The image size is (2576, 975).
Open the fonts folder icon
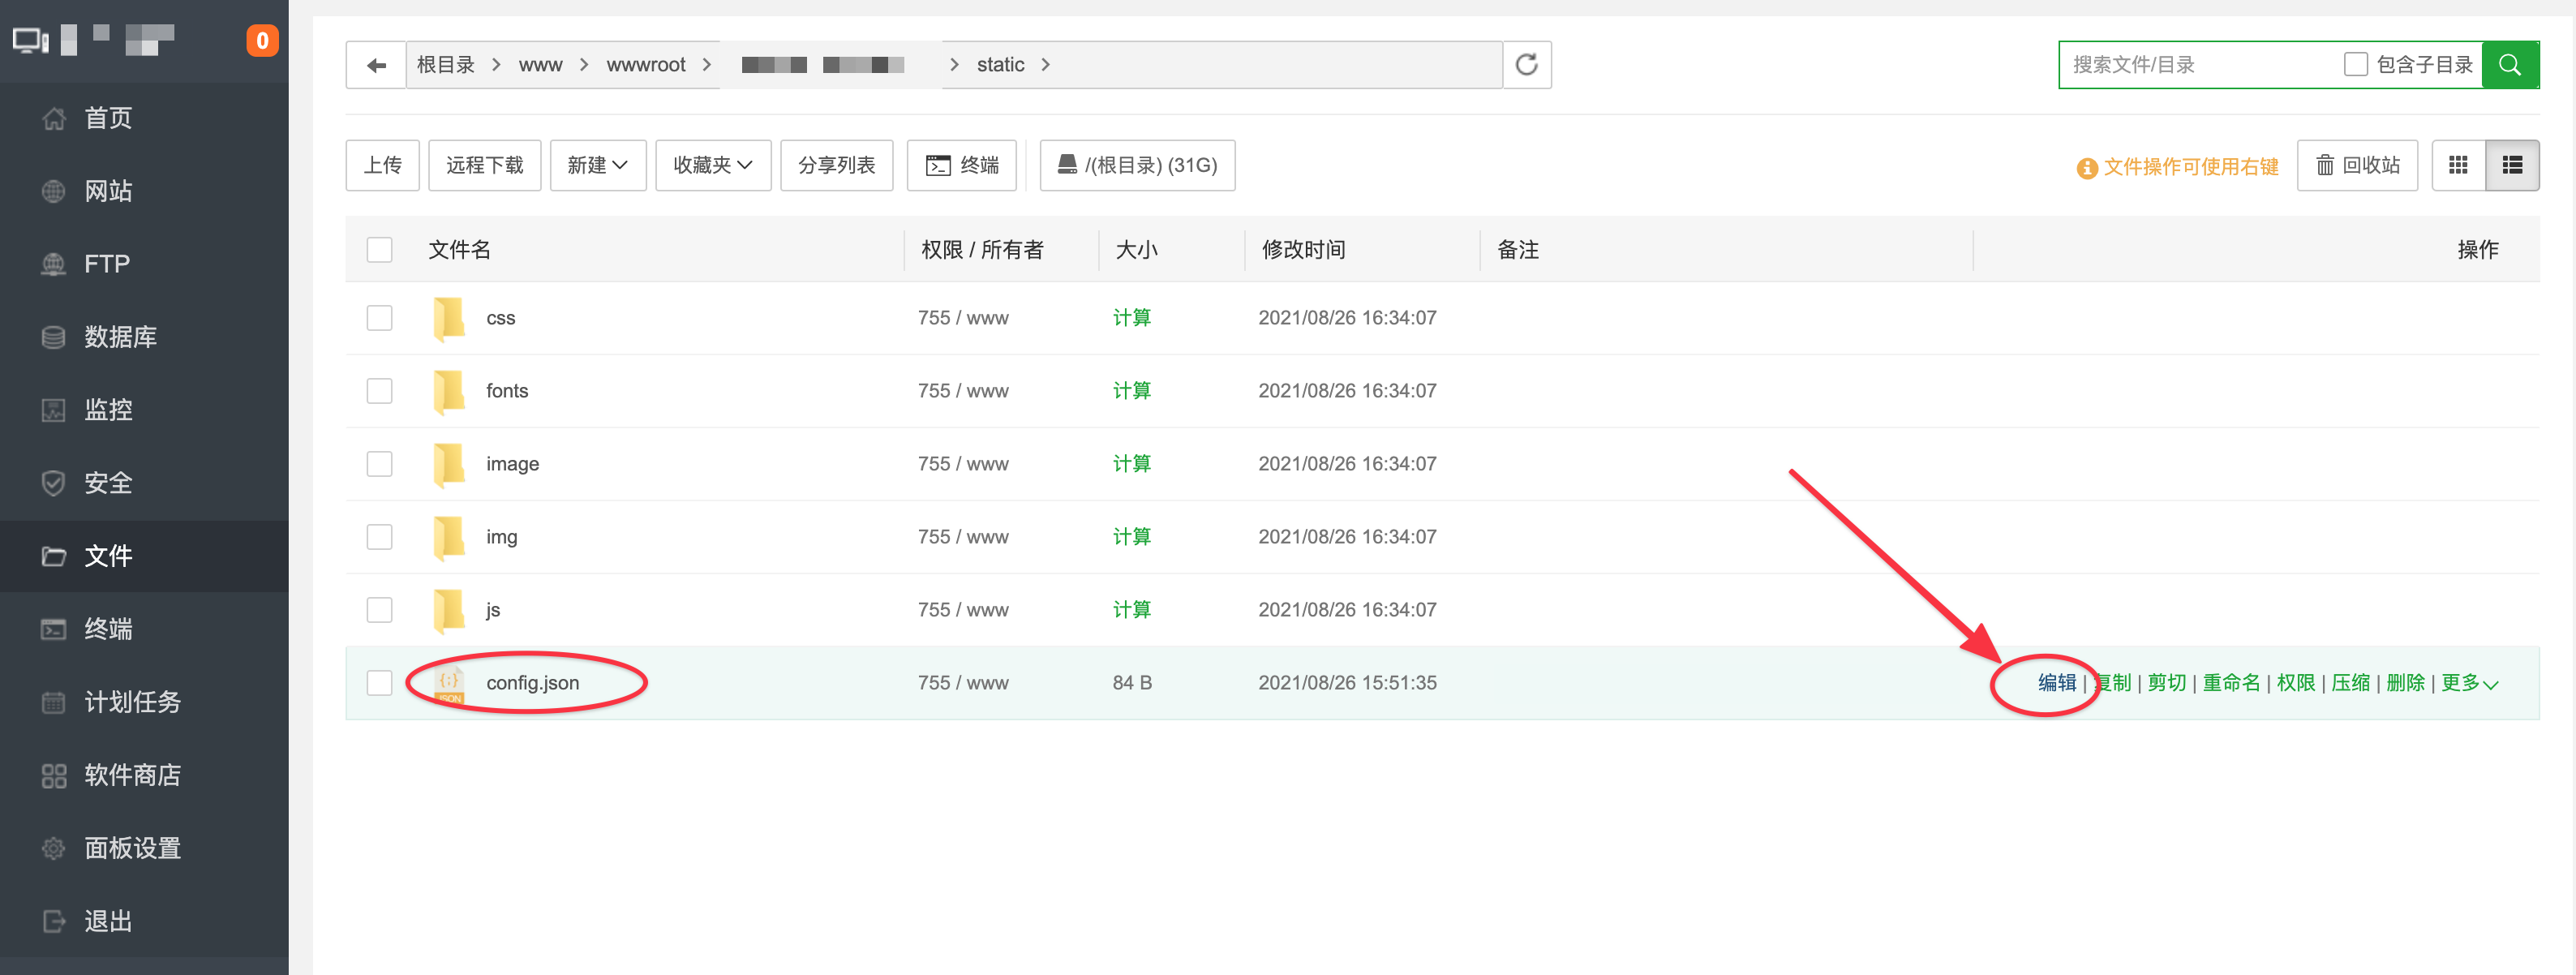point(449,391)
